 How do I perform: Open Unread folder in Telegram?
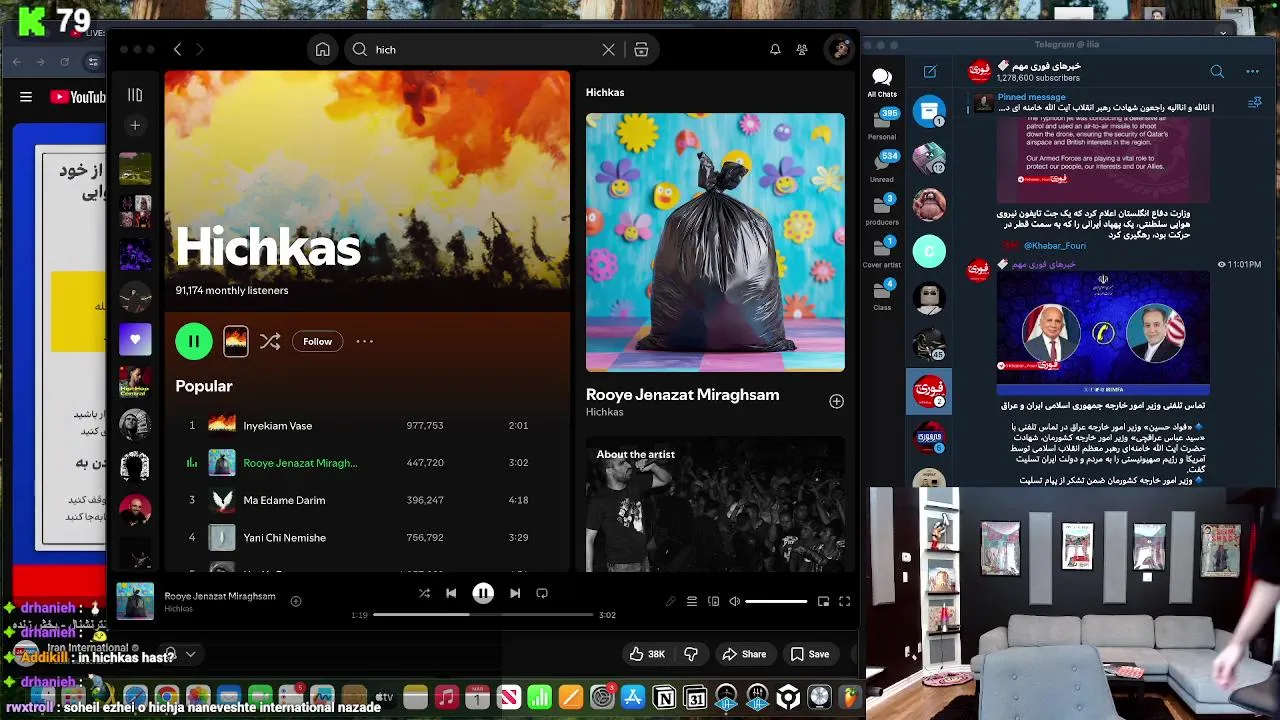point(882,167)
